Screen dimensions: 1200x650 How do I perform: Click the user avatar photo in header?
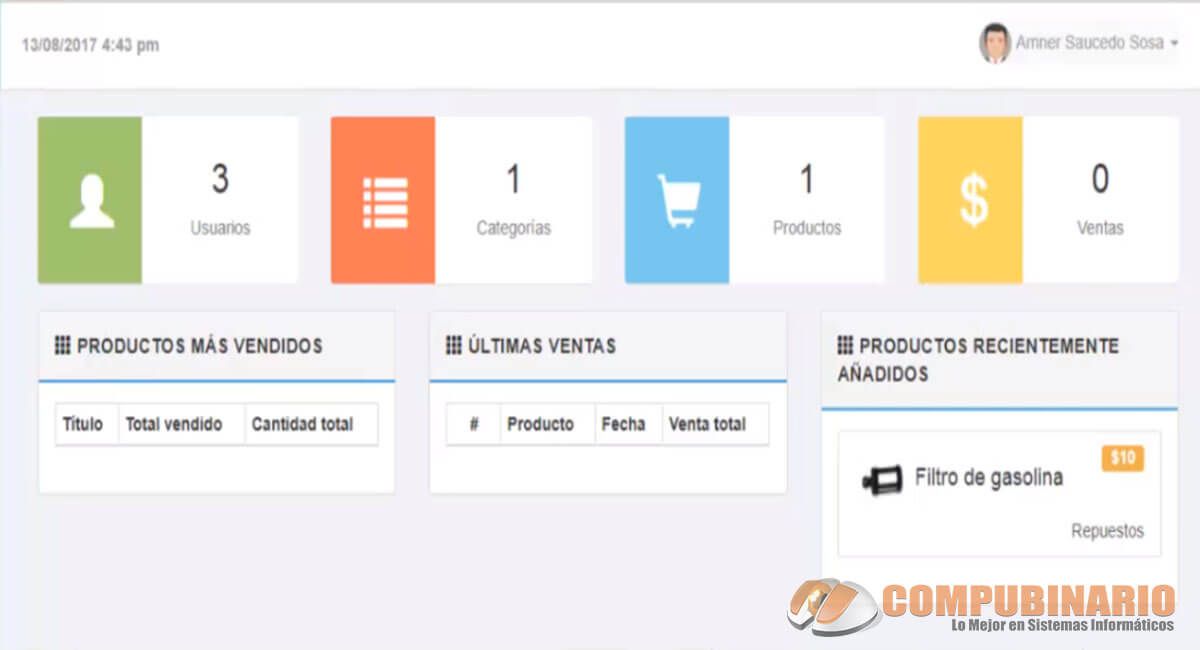tap(994, 44)
